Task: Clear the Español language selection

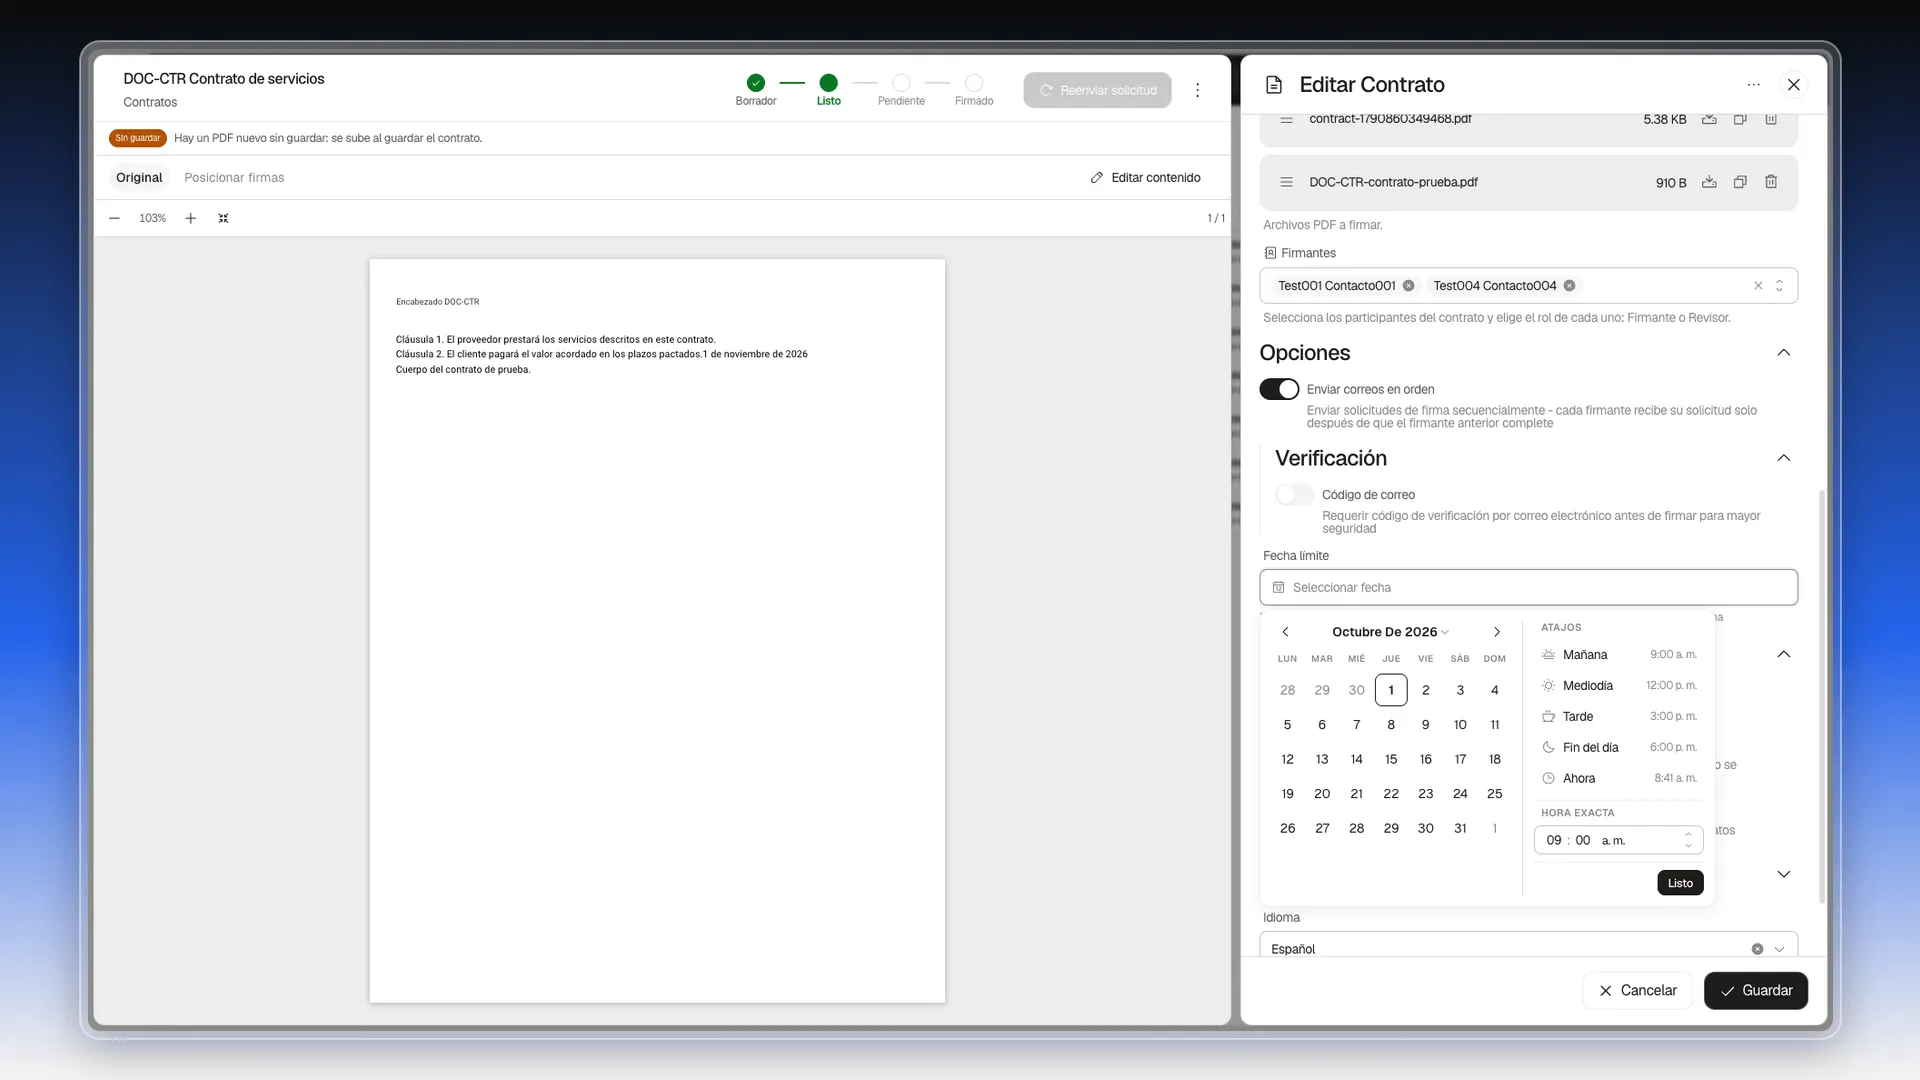Action: pyautogui.click(x=1757, y=949)
